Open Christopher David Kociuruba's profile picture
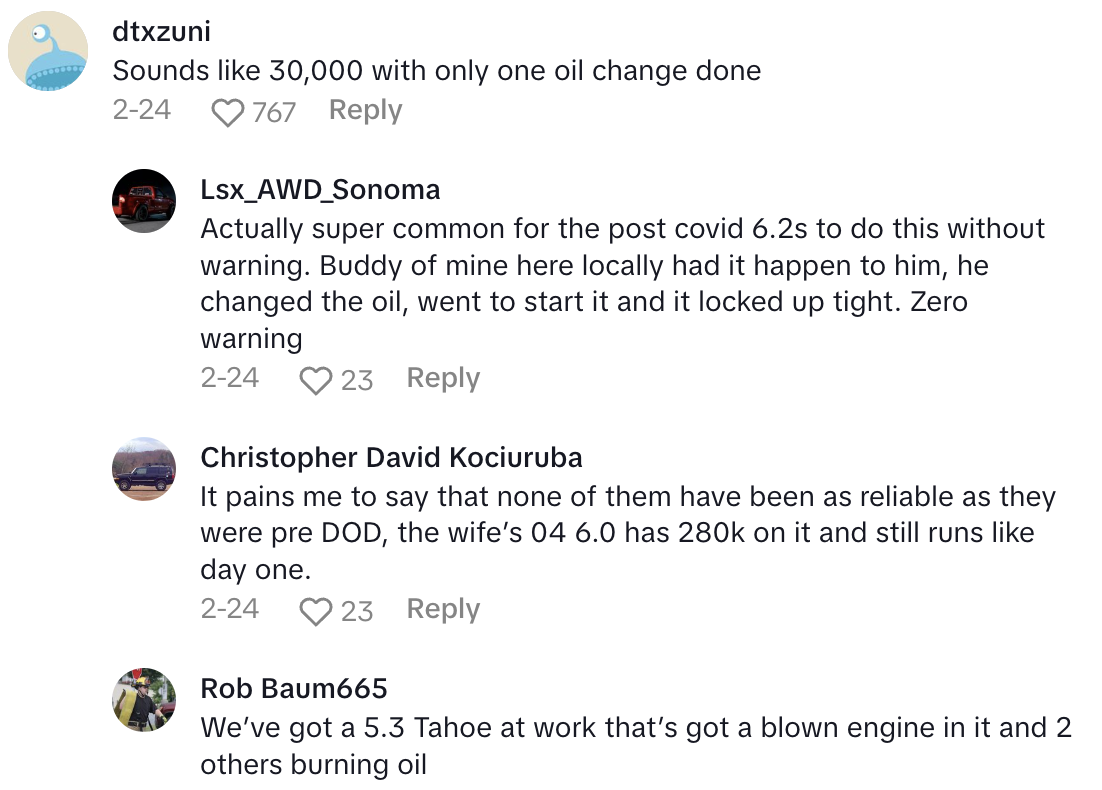1102x790 pixels. point(144,469)
